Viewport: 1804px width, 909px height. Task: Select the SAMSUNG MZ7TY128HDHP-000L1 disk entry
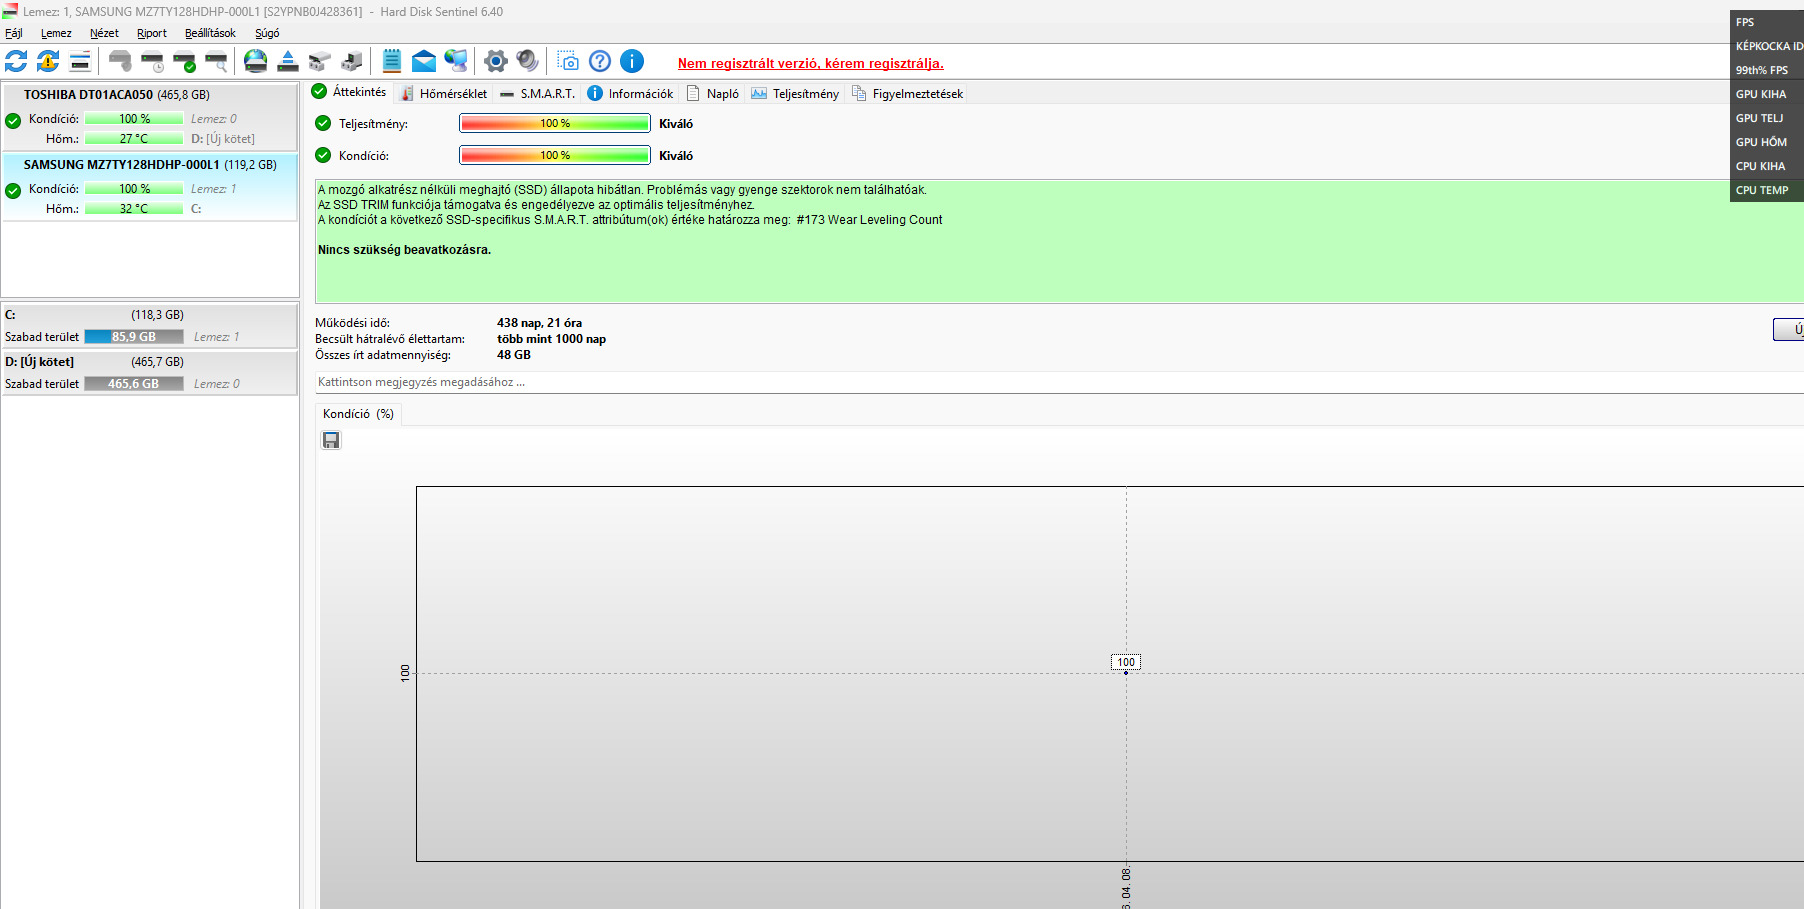pyautogui.click(x=150, y=186)
